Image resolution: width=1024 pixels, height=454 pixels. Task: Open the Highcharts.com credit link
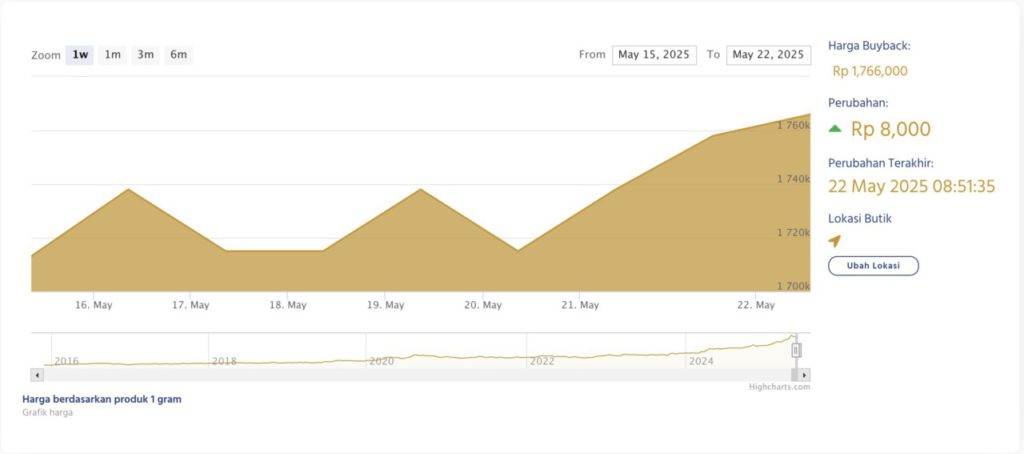[x=779, y=387]
